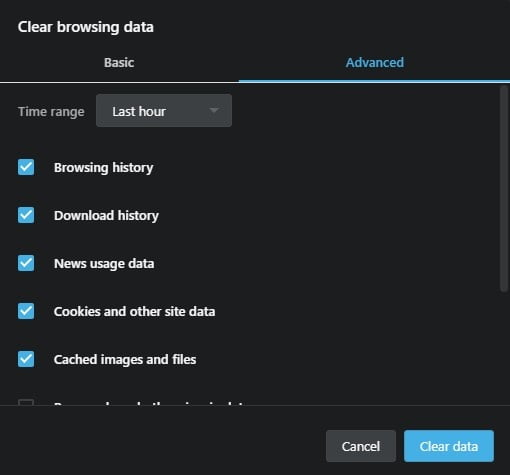Untick the Download history checkbox
Viewport: 510px width, 475px height.
tap(26, 215)
